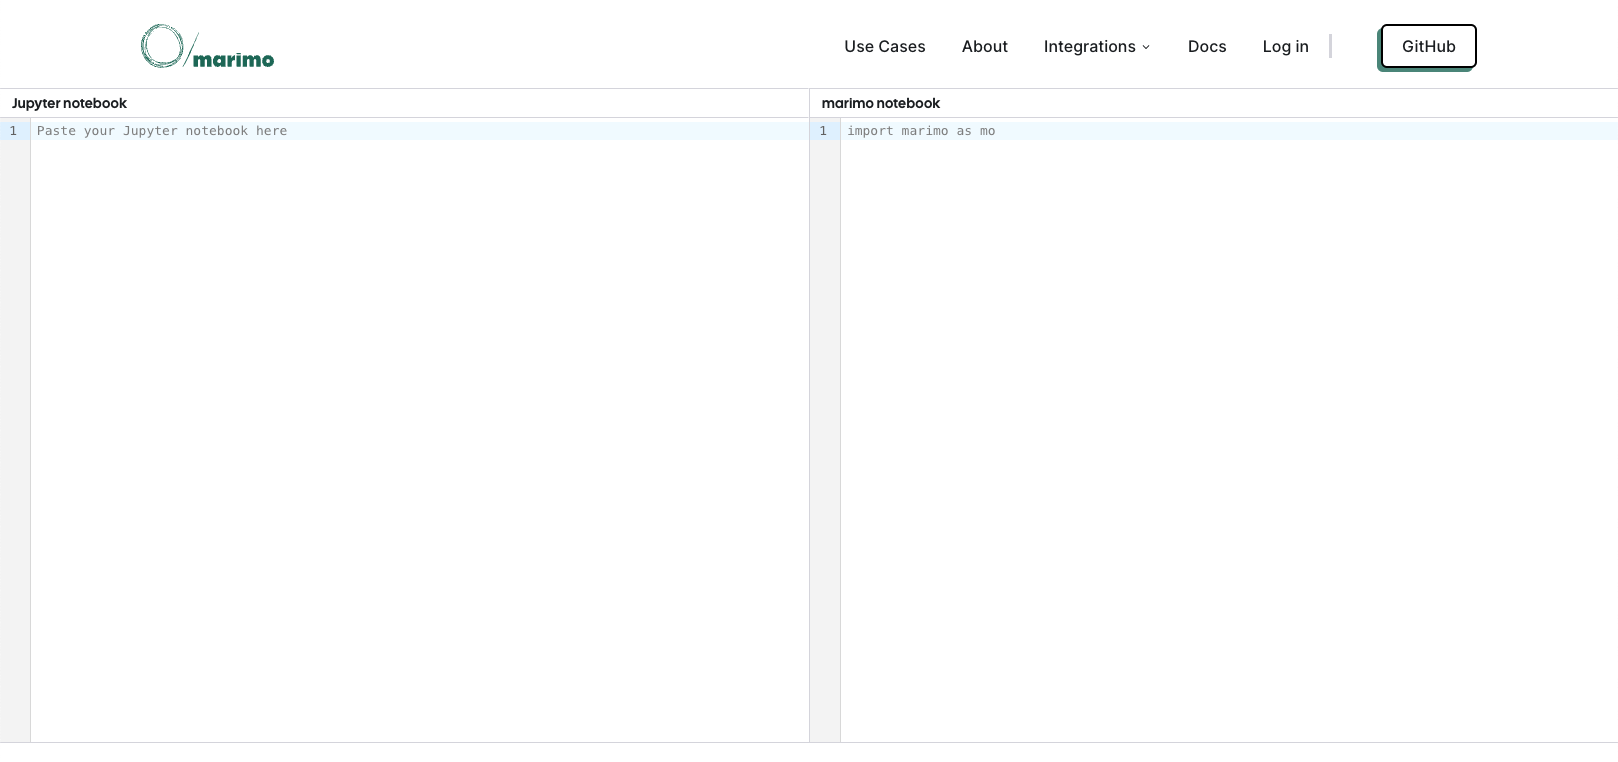Click the marimo circular logo icon
This screenshot has width=1618, height=762.
pos(161,46)
